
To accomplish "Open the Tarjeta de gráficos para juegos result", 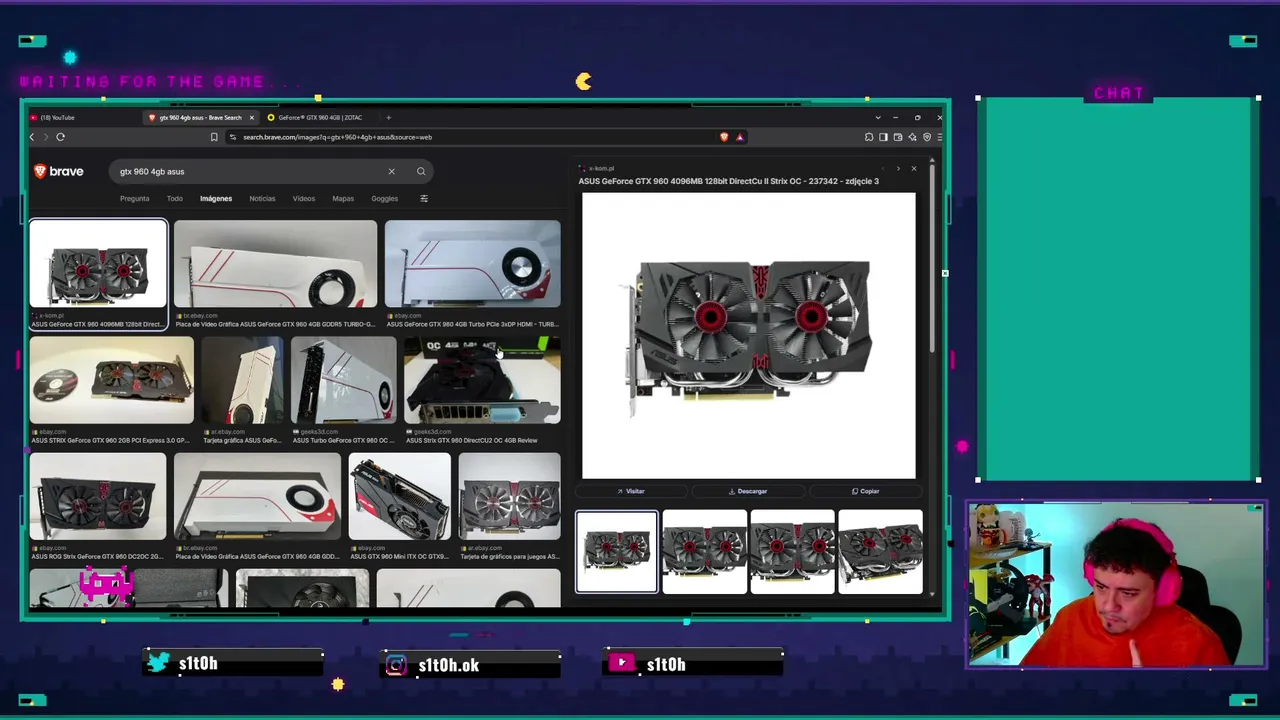I will pyautogui.click(x=509, y=506).
